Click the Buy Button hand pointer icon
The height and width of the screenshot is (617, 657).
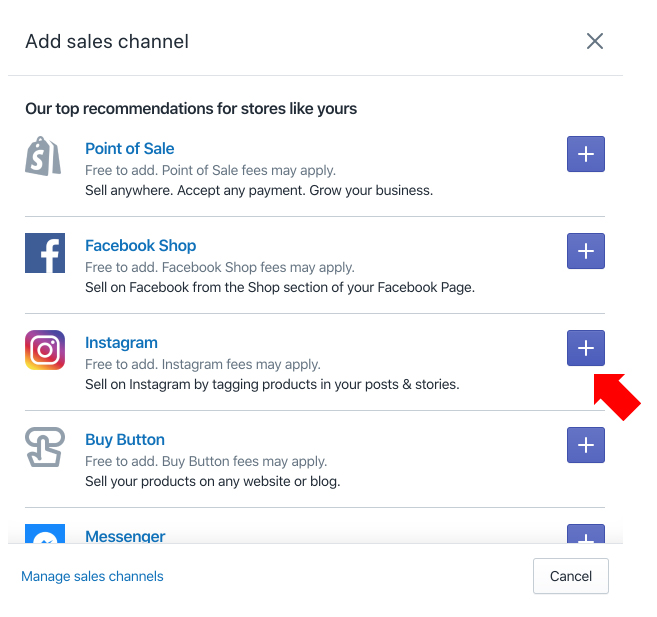(x=45, y=447)
